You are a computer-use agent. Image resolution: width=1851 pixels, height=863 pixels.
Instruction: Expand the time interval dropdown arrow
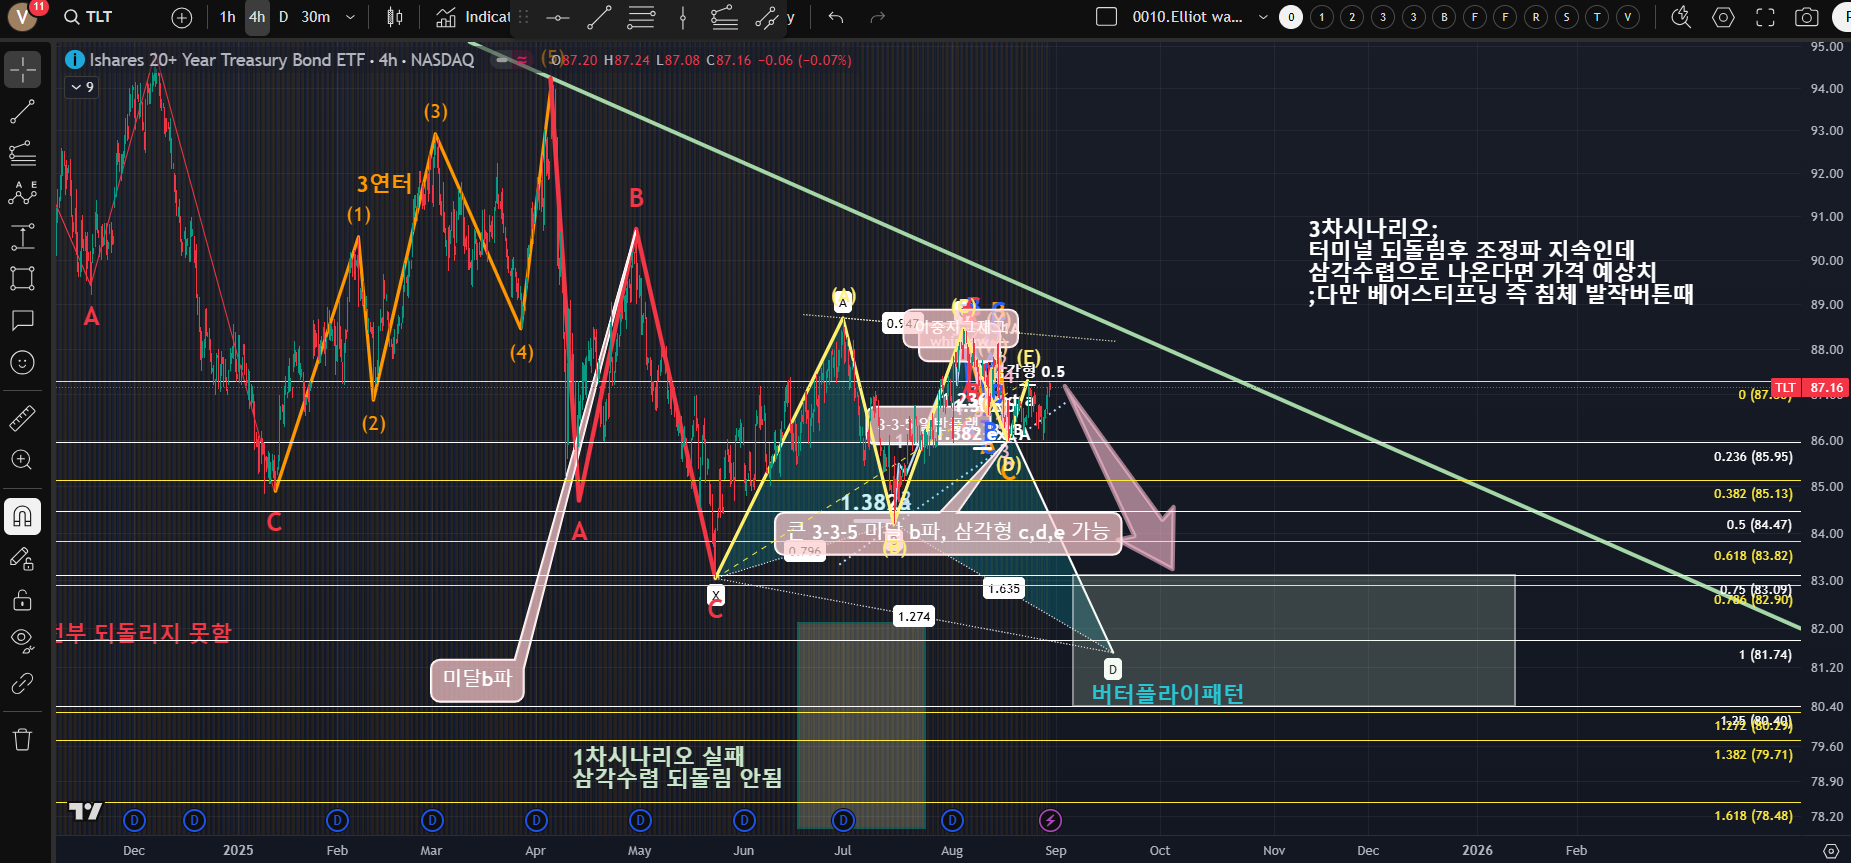tap(350, 17)
